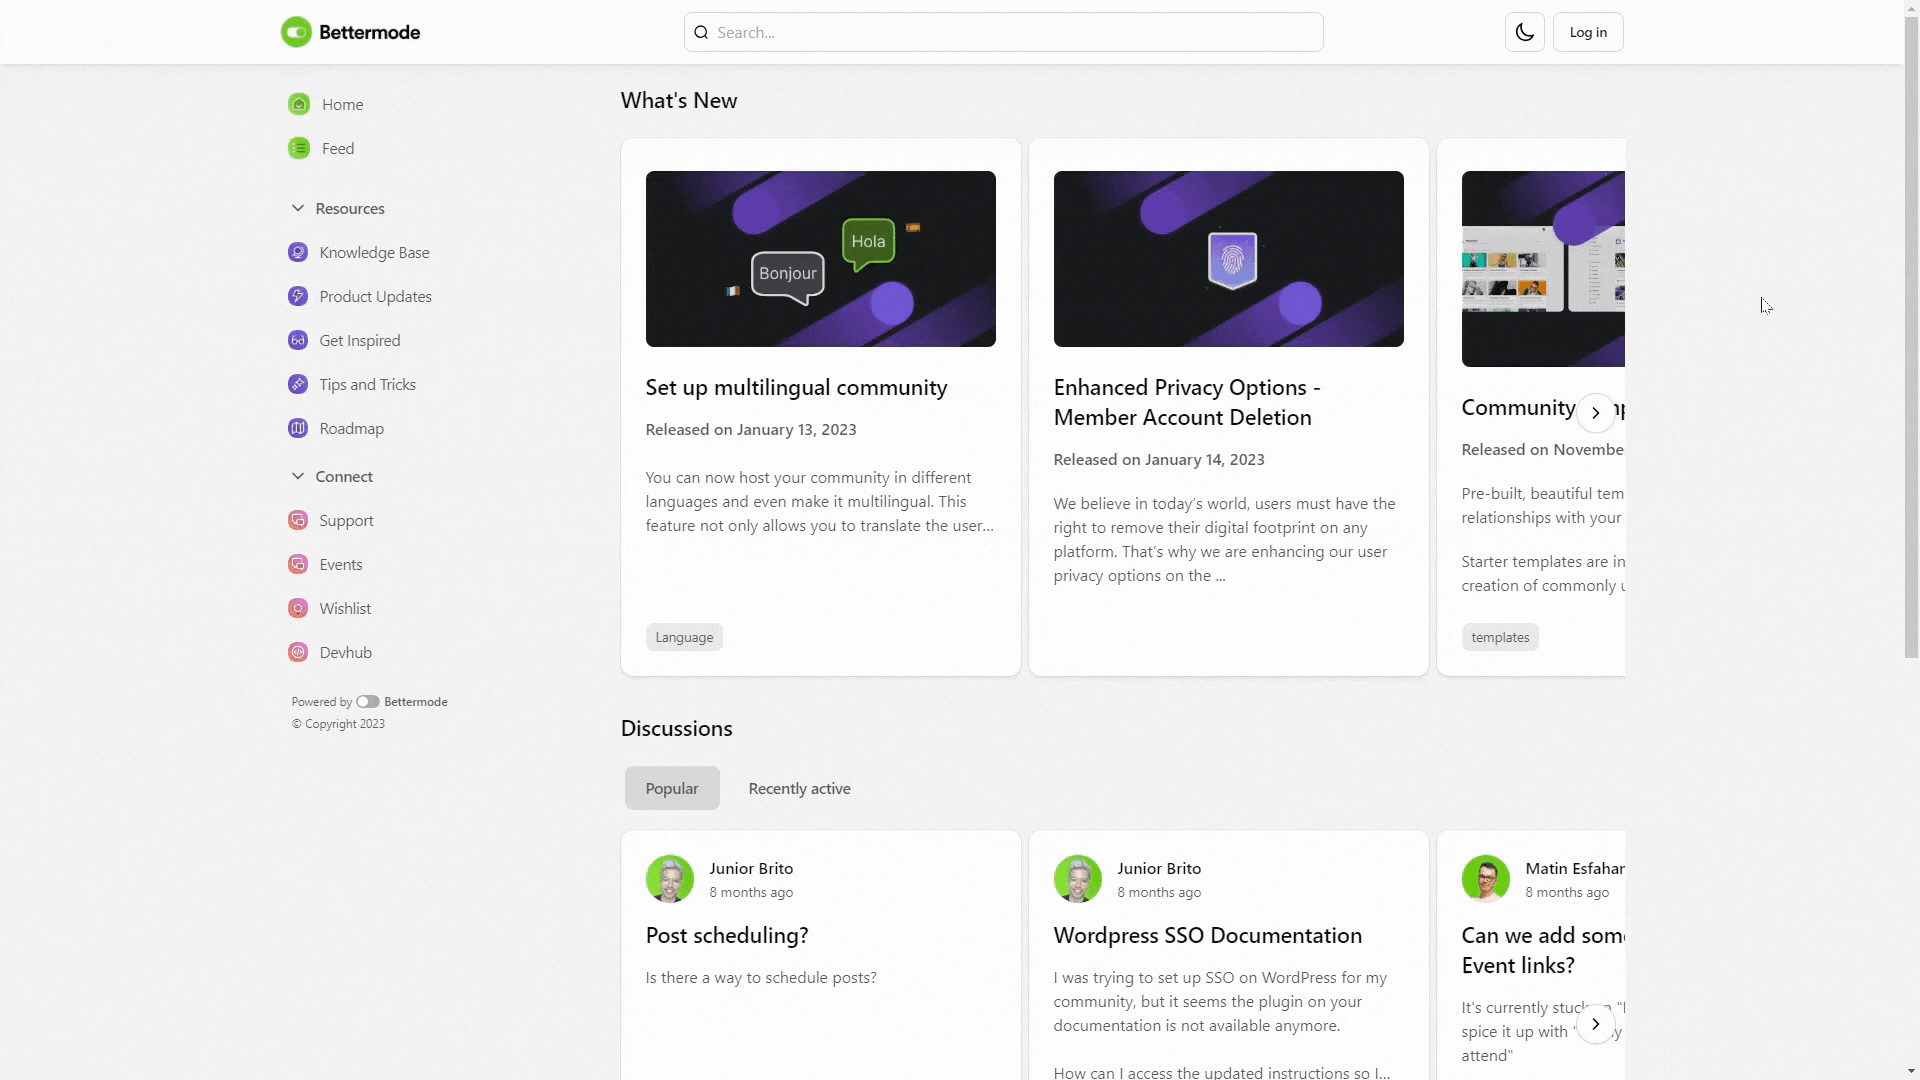
Task: Open the Post scheduling? discussion
Action: 726,935
